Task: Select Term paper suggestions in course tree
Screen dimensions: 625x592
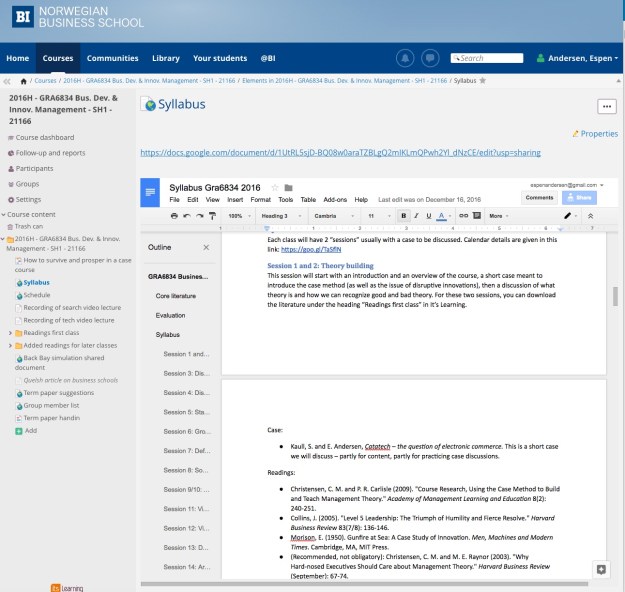Action: pyautogui.click(x=56, y=393)
